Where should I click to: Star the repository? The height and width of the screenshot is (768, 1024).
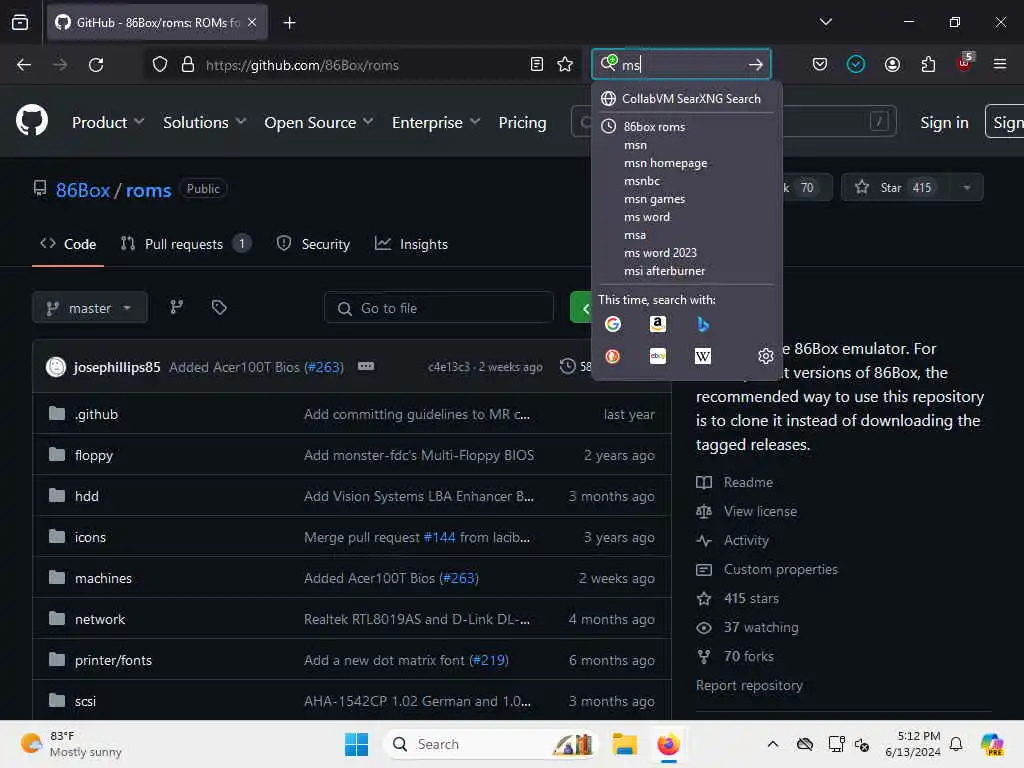[895, 187]
